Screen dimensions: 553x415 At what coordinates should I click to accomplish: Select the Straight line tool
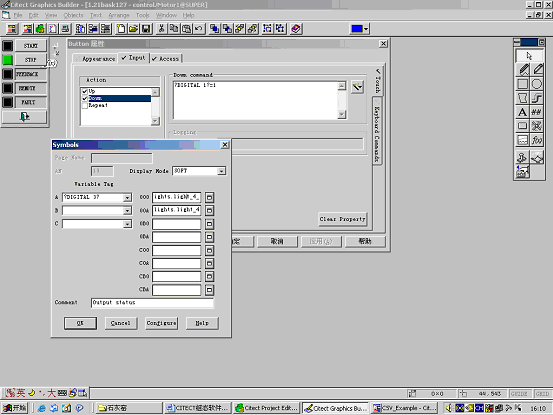click(537, 69)
